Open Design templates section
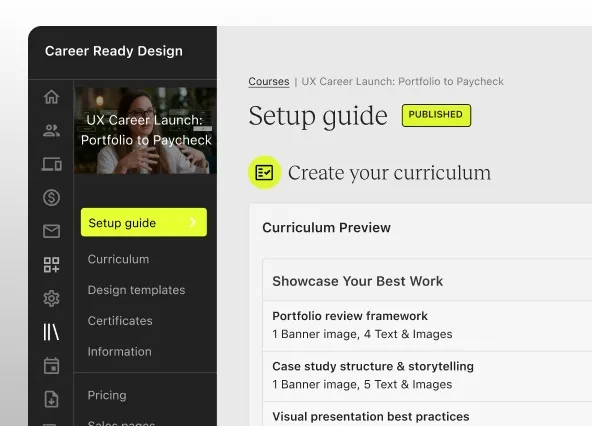Viewport: 592px width, 426px height. coord(136,290)
